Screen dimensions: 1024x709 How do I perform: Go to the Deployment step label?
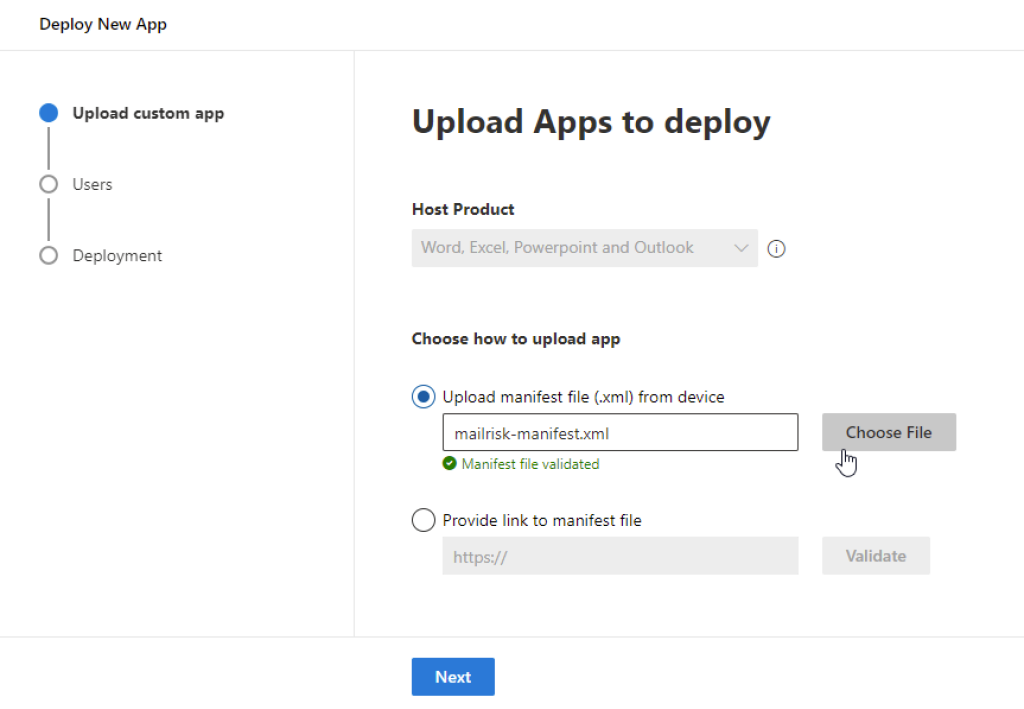(x=117, y=256)
